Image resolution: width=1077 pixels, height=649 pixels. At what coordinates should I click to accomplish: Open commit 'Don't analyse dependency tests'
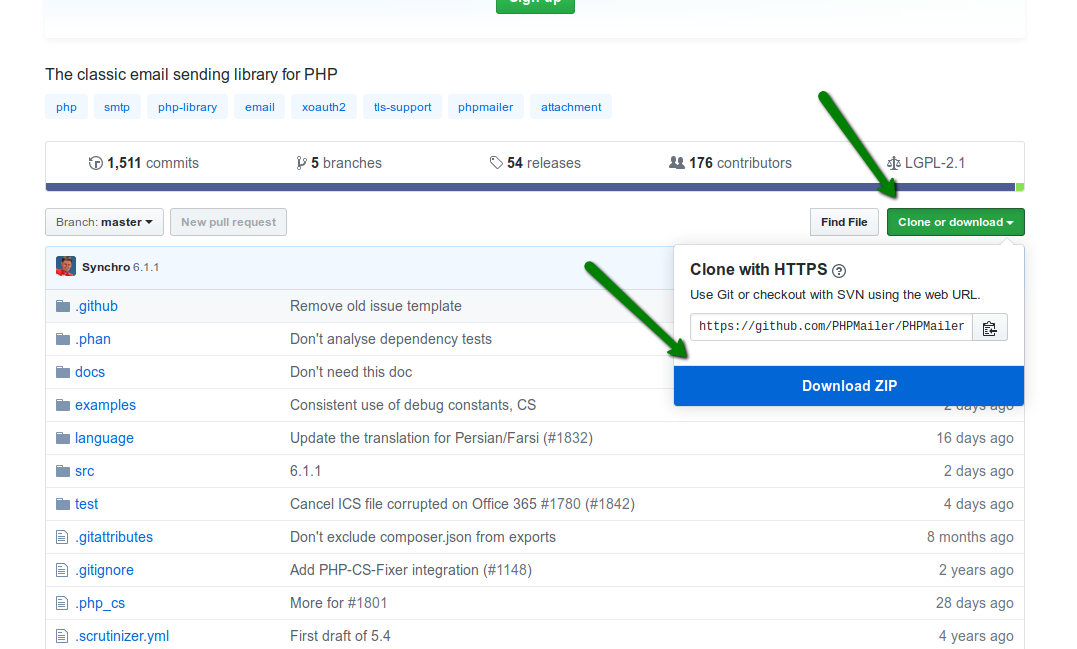pos(391,339)
